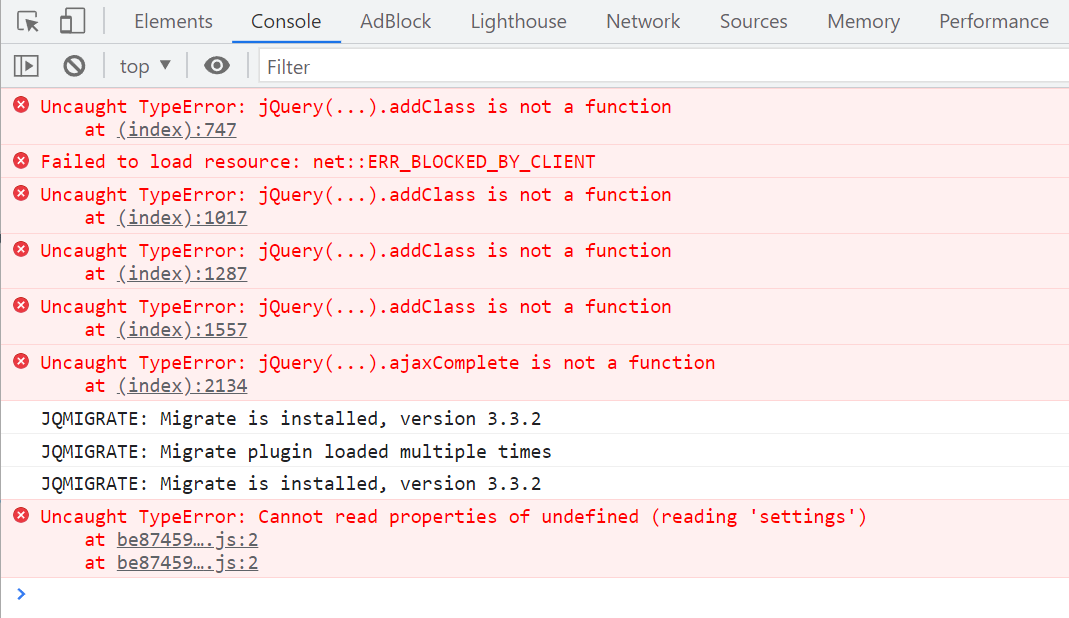The width and height of the screenshot is (1069, 618).
Task: Click the console prompt chevron
Action: pyautogui.click(x=21, y=594)
